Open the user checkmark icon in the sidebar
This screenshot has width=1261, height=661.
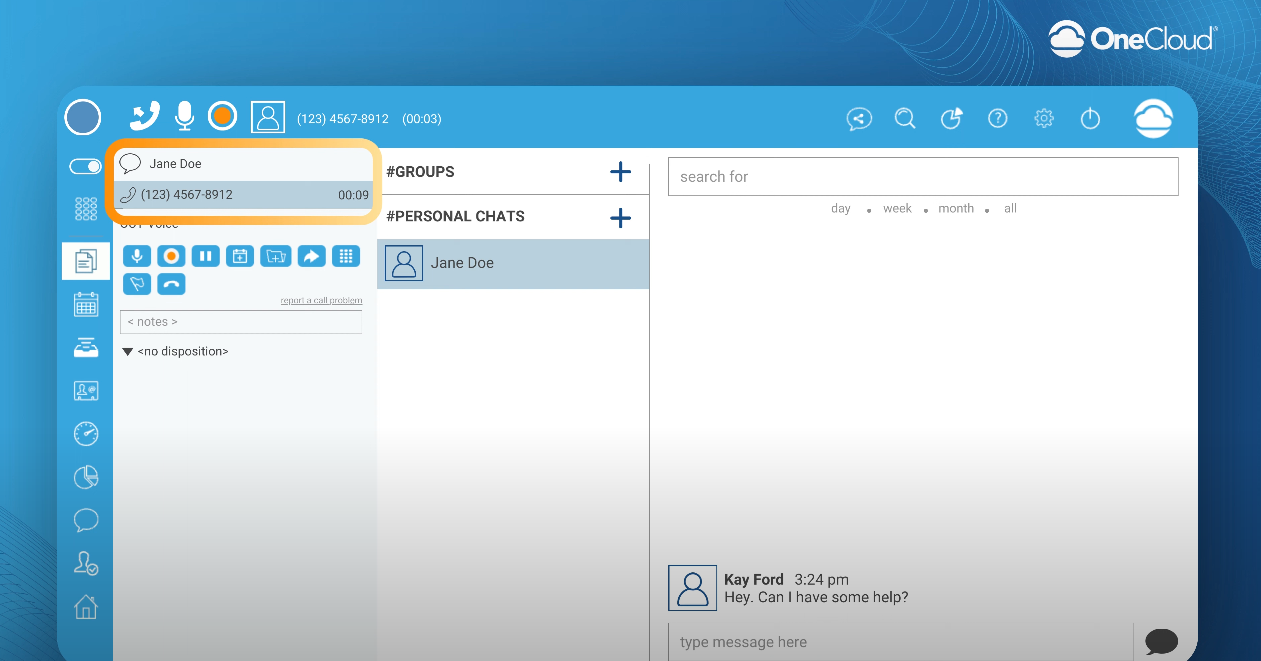[x=86, y=563]
